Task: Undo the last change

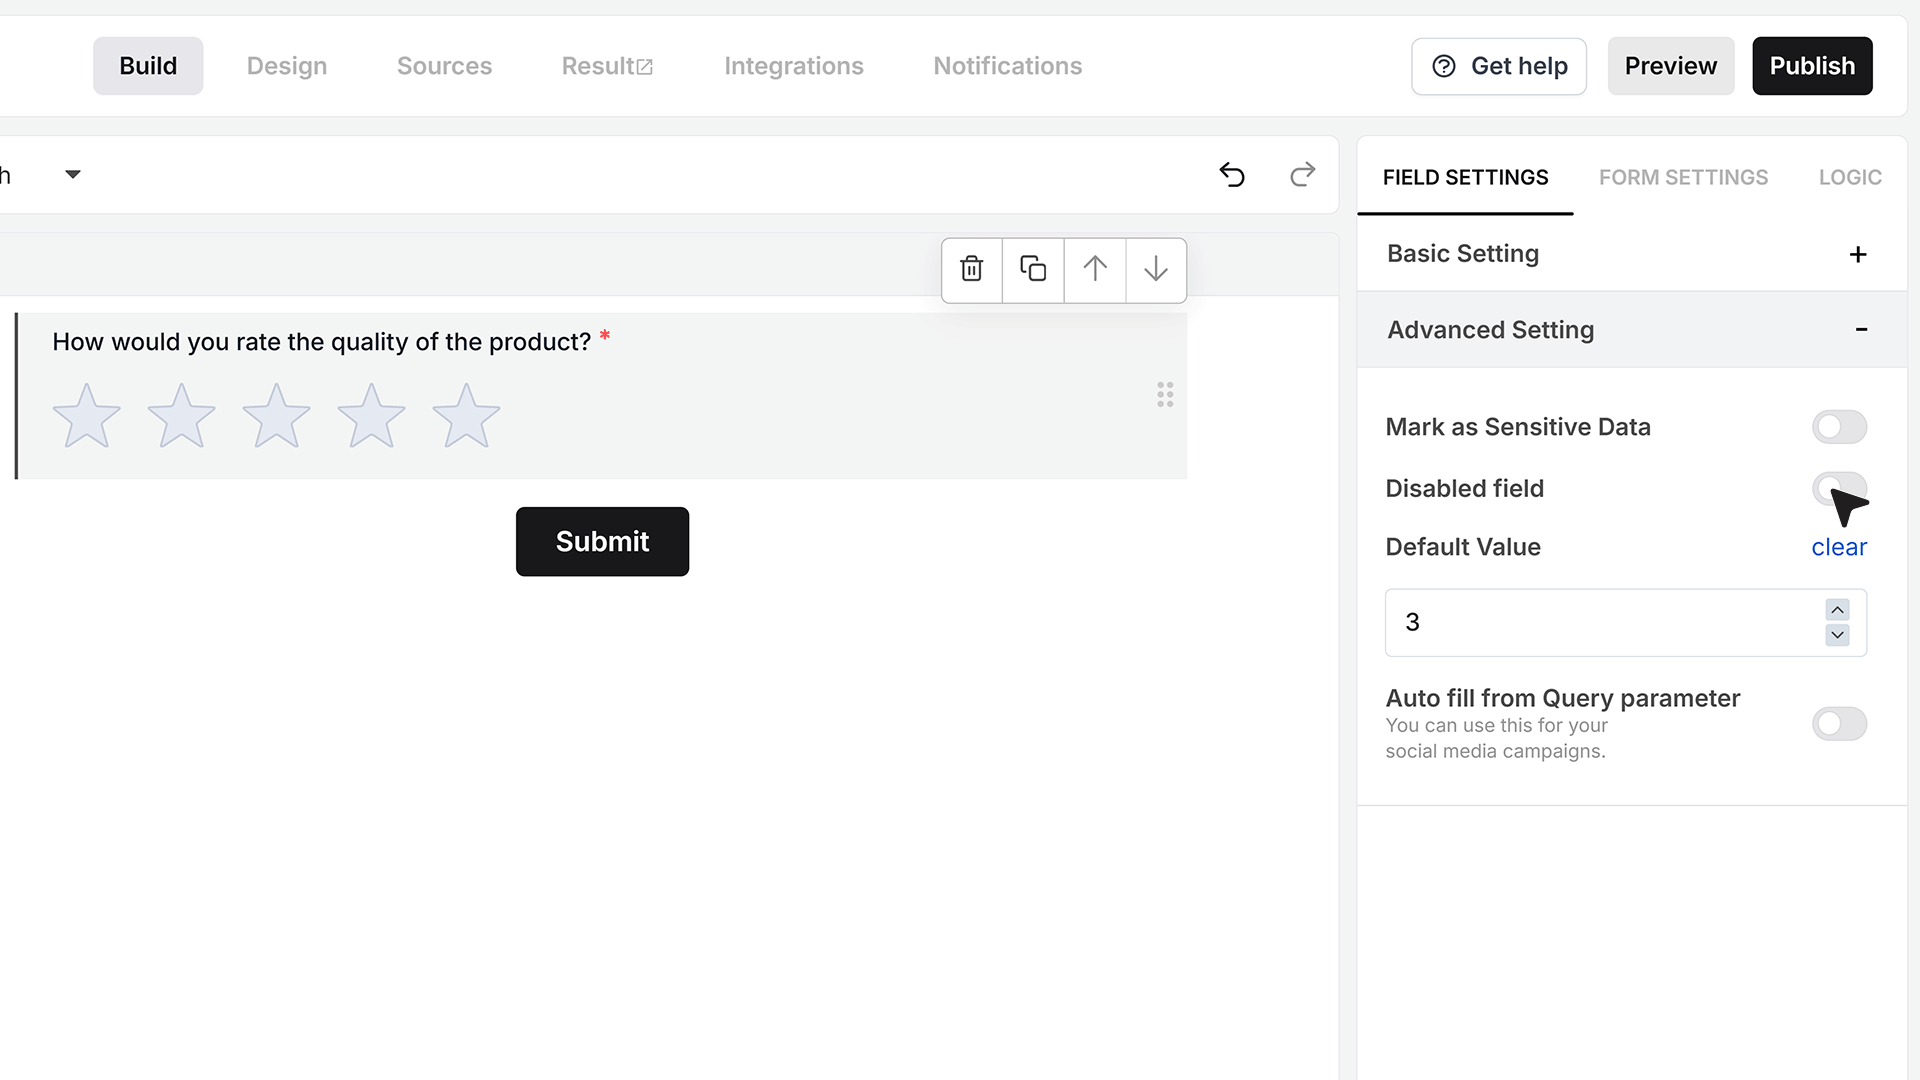Action: pos(1232,175)
